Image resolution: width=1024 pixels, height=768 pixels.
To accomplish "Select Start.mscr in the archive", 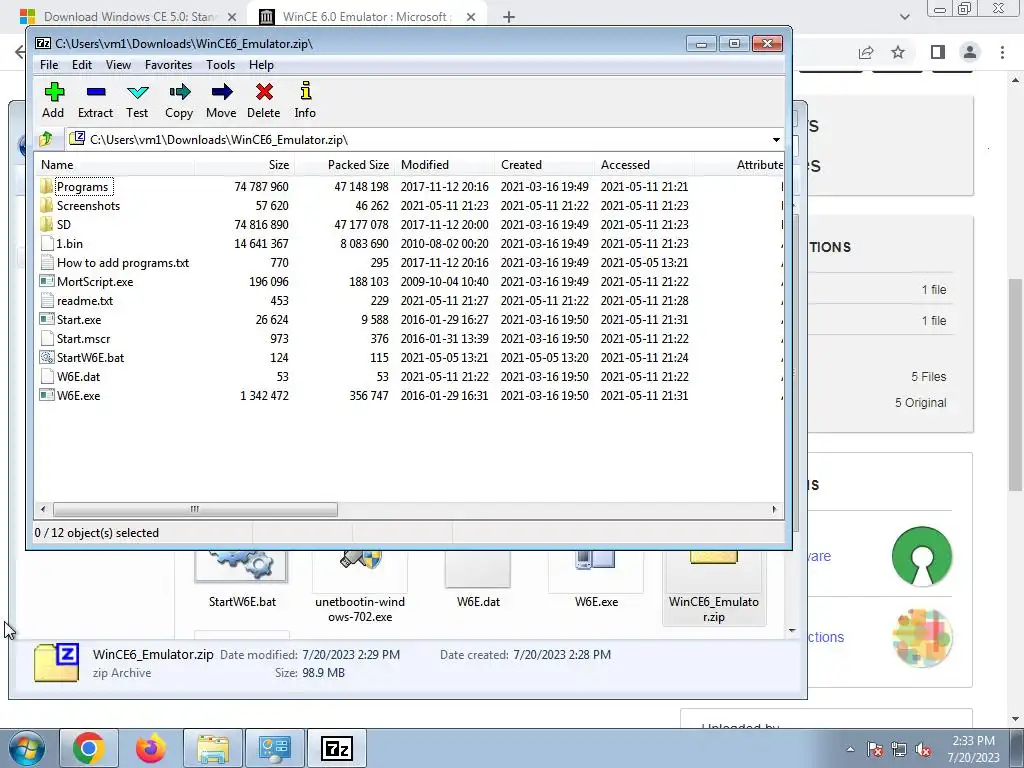I will [84, 338].
